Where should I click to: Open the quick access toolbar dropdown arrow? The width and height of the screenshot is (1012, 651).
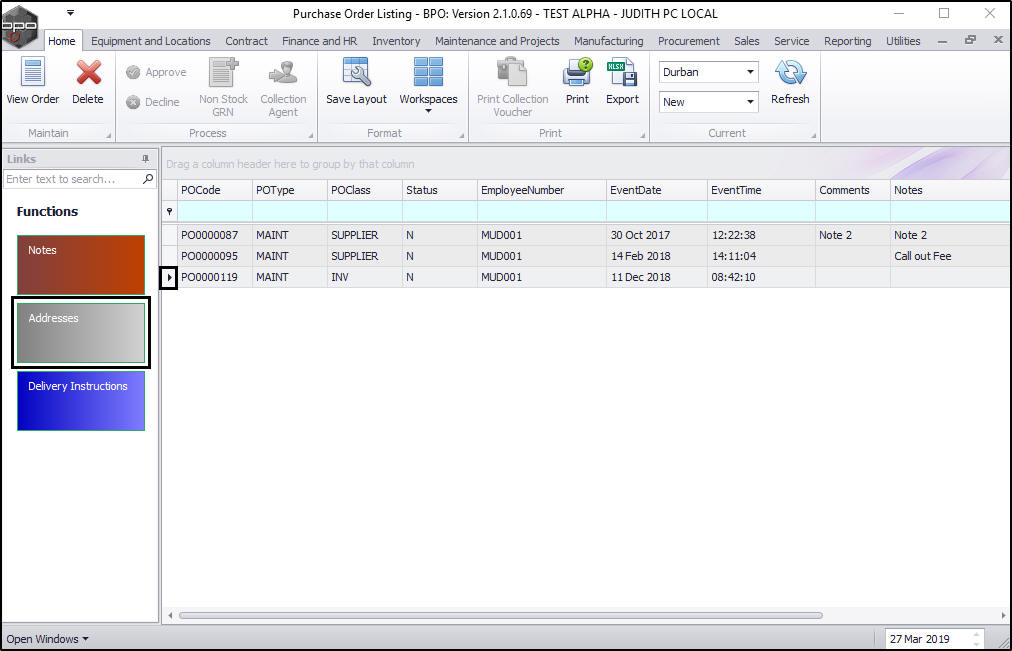pos(70,13)
